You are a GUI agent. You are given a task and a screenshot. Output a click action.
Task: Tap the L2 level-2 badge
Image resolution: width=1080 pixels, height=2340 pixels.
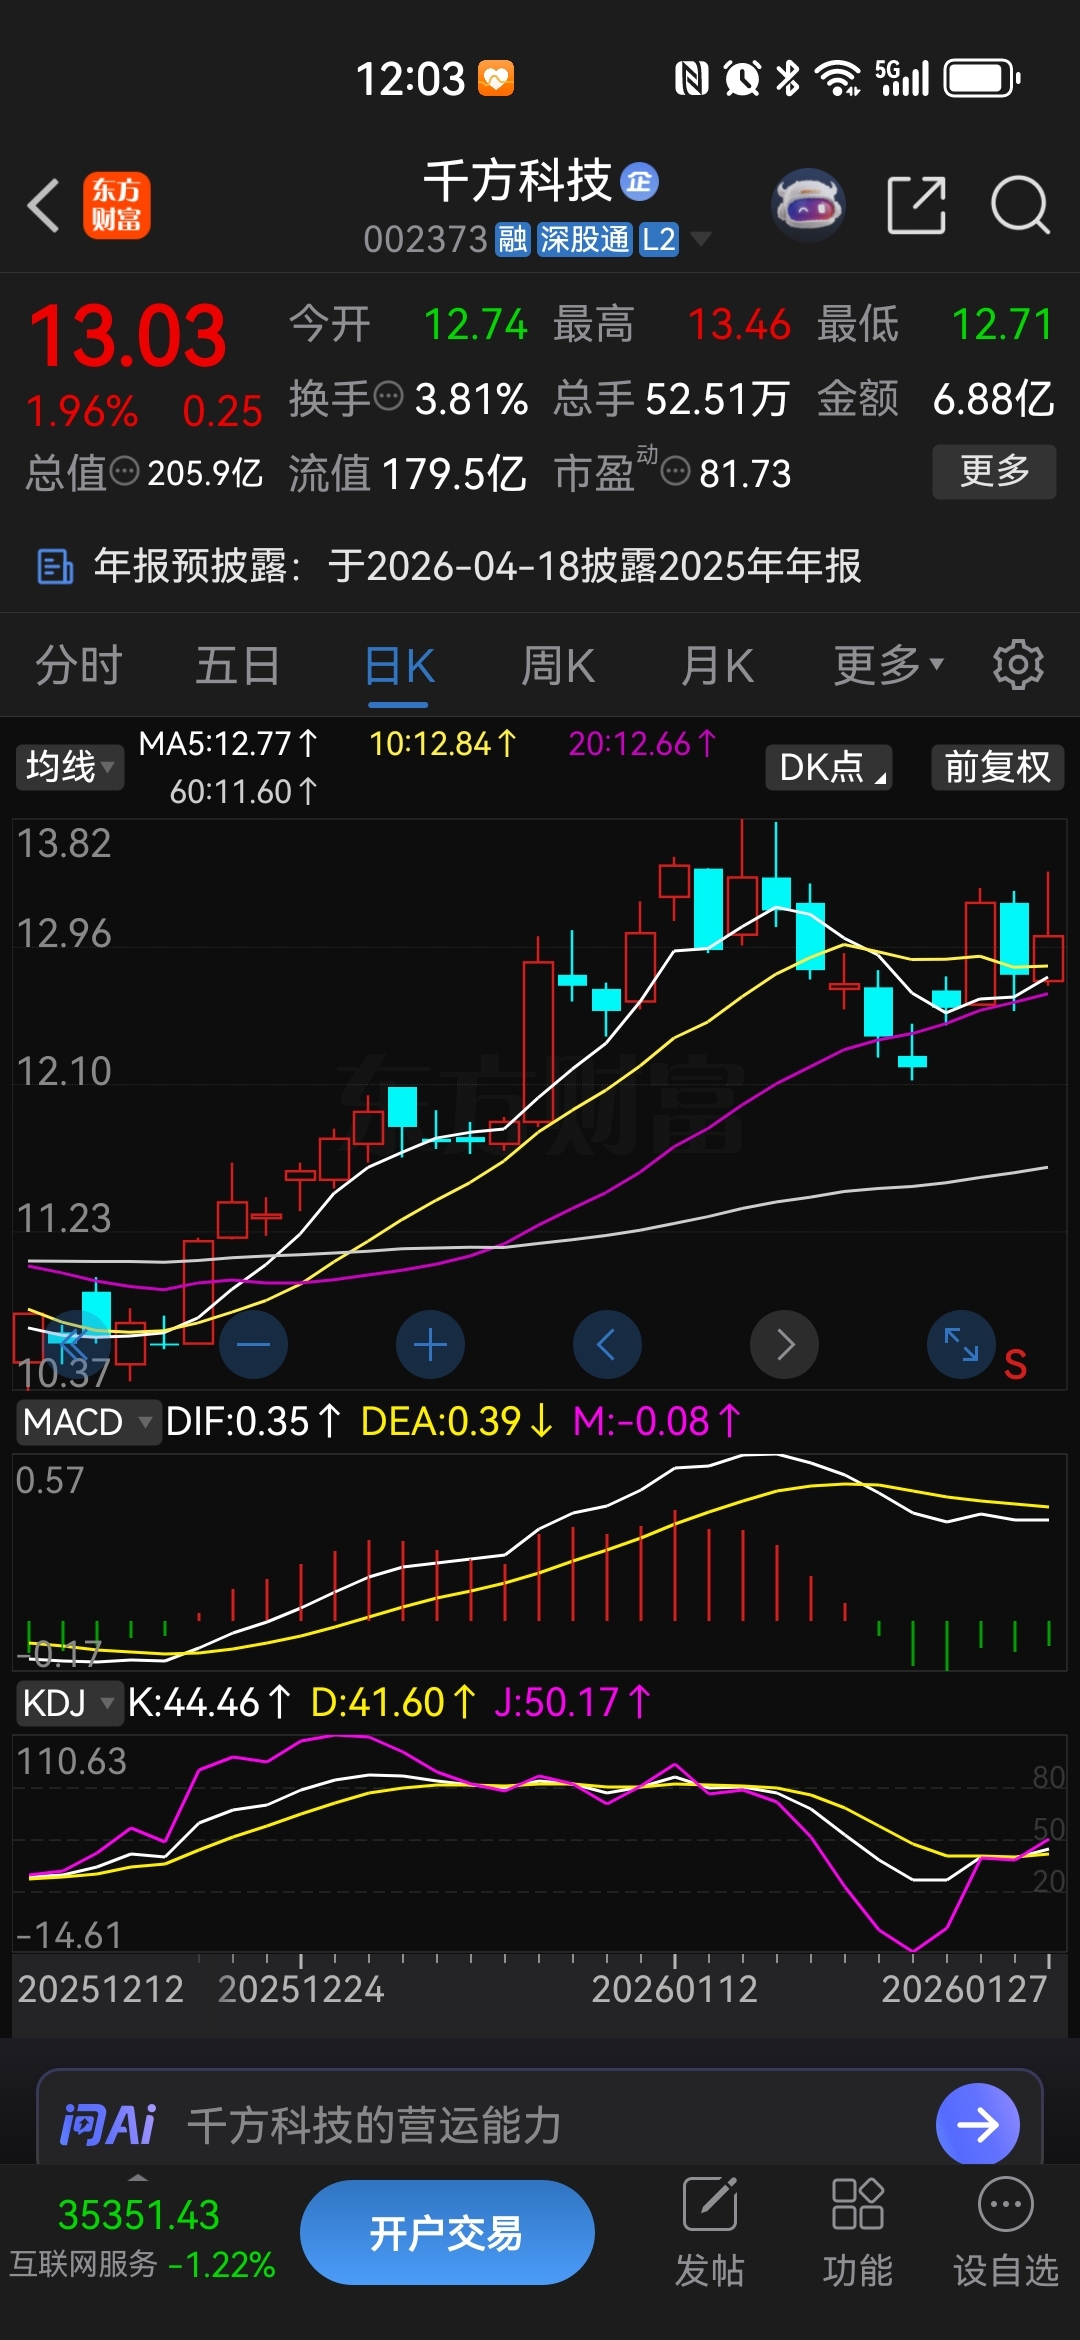(x=659, y=239)
